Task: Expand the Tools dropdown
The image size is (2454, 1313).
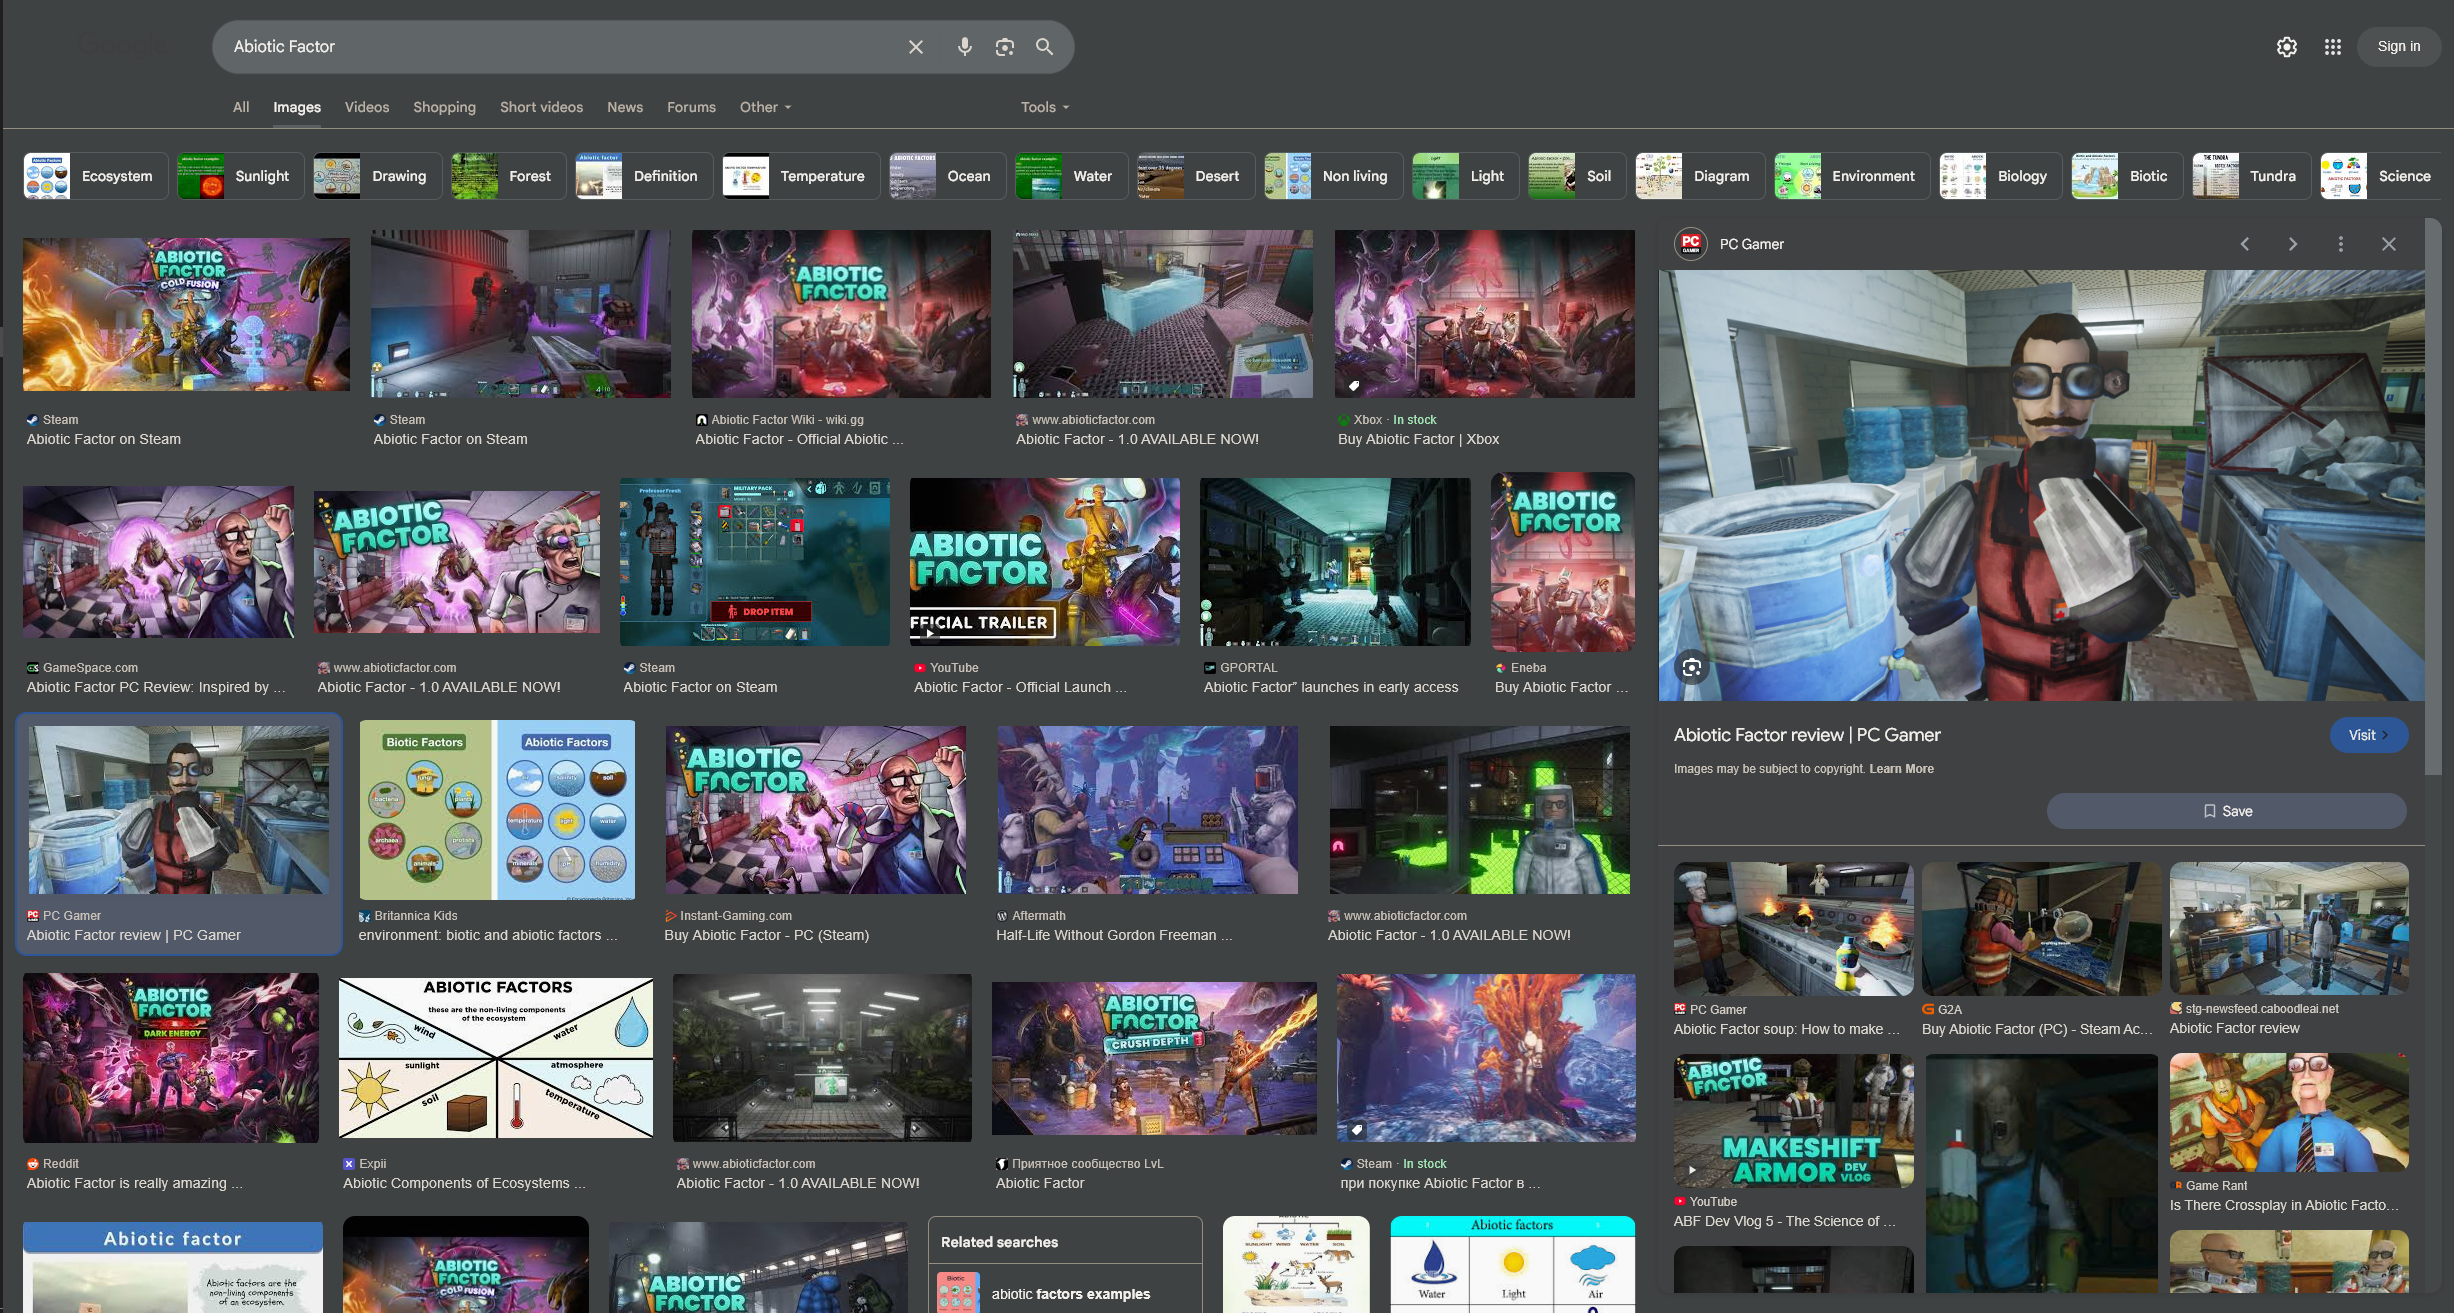Action: click(x=1045, y=107)
